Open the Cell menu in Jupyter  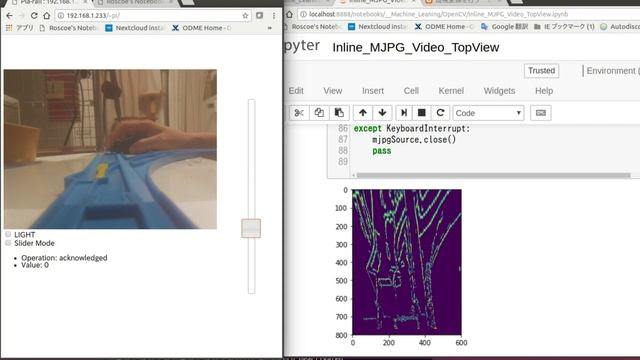click(411, 91)
